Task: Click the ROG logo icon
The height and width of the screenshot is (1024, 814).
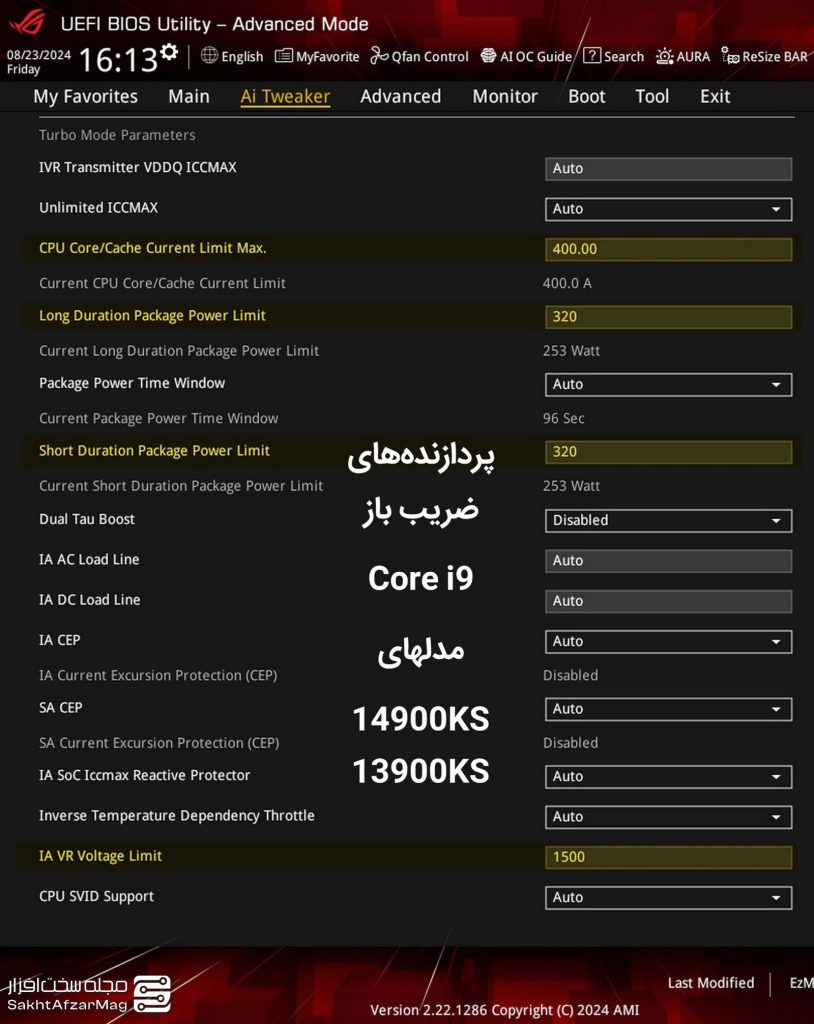Action: (27, 22)
